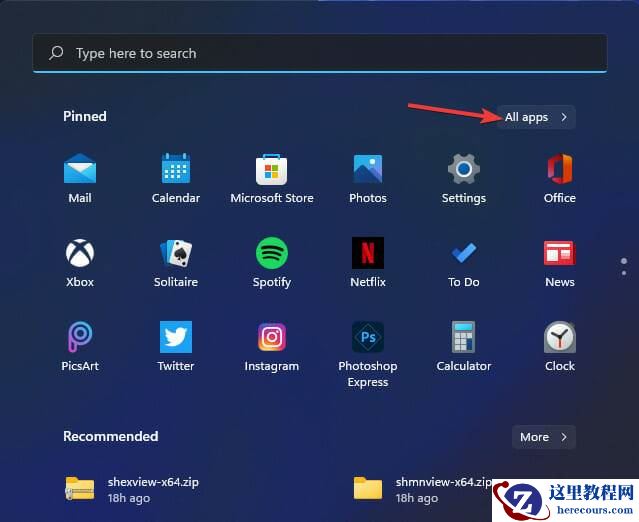Open the Photos app
Screen dimensions: 639x522
(368, 178)
